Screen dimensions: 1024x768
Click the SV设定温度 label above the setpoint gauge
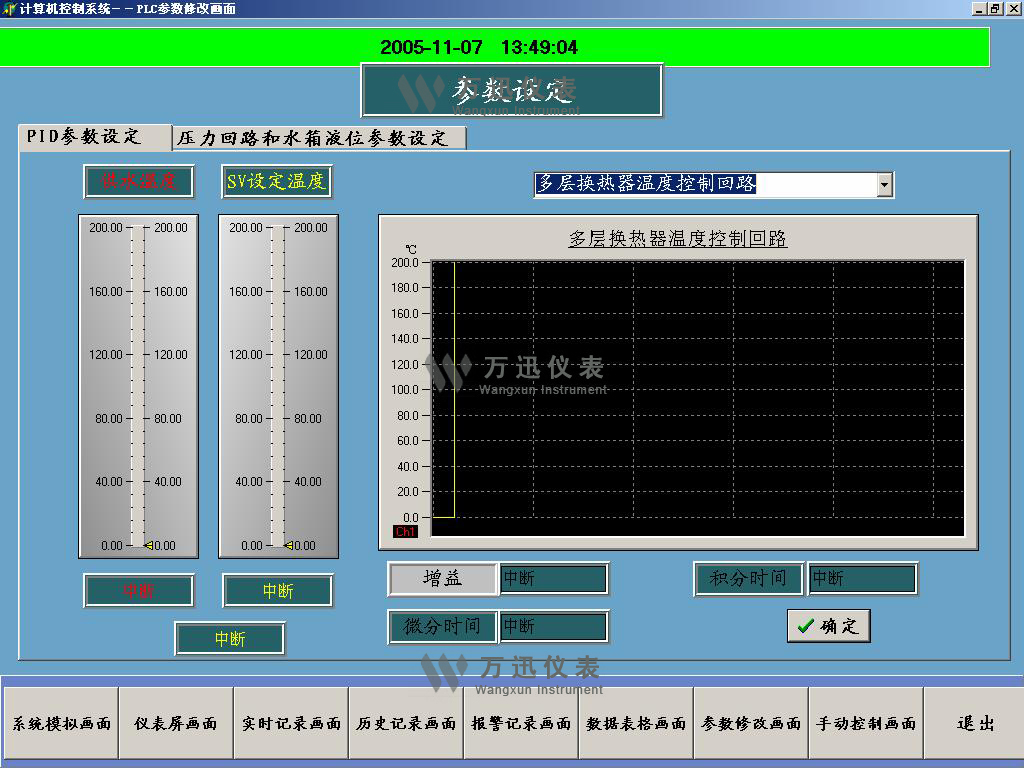coord(276,182)
